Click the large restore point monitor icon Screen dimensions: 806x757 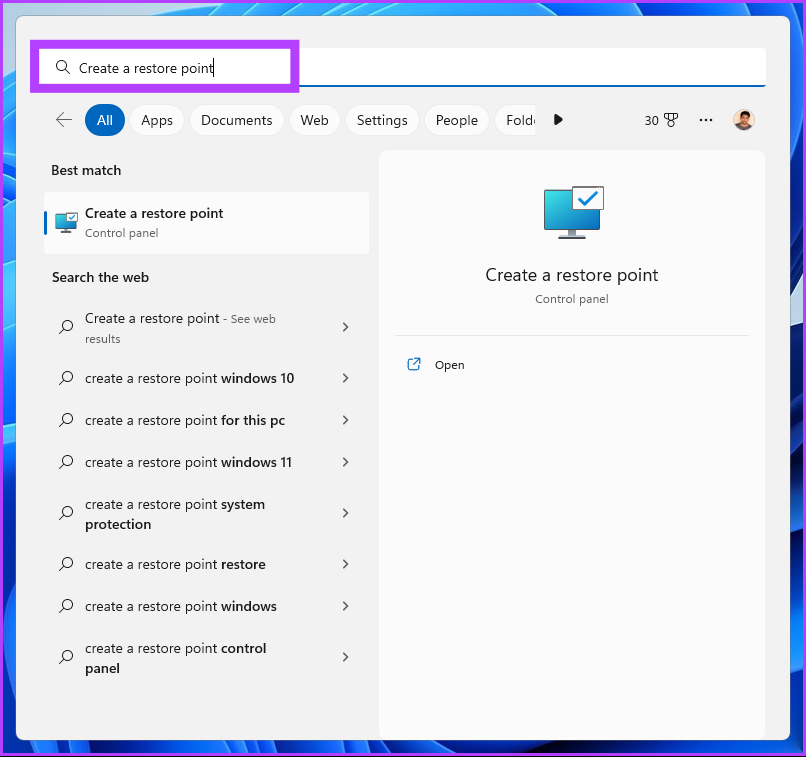coord(572,212)
